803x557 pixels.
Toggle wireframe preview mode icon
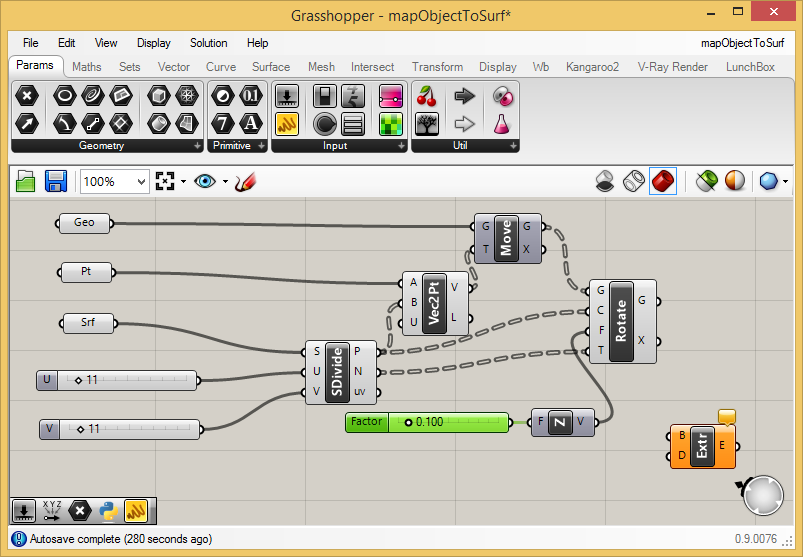pyautogui.click(x=633, y=181)
